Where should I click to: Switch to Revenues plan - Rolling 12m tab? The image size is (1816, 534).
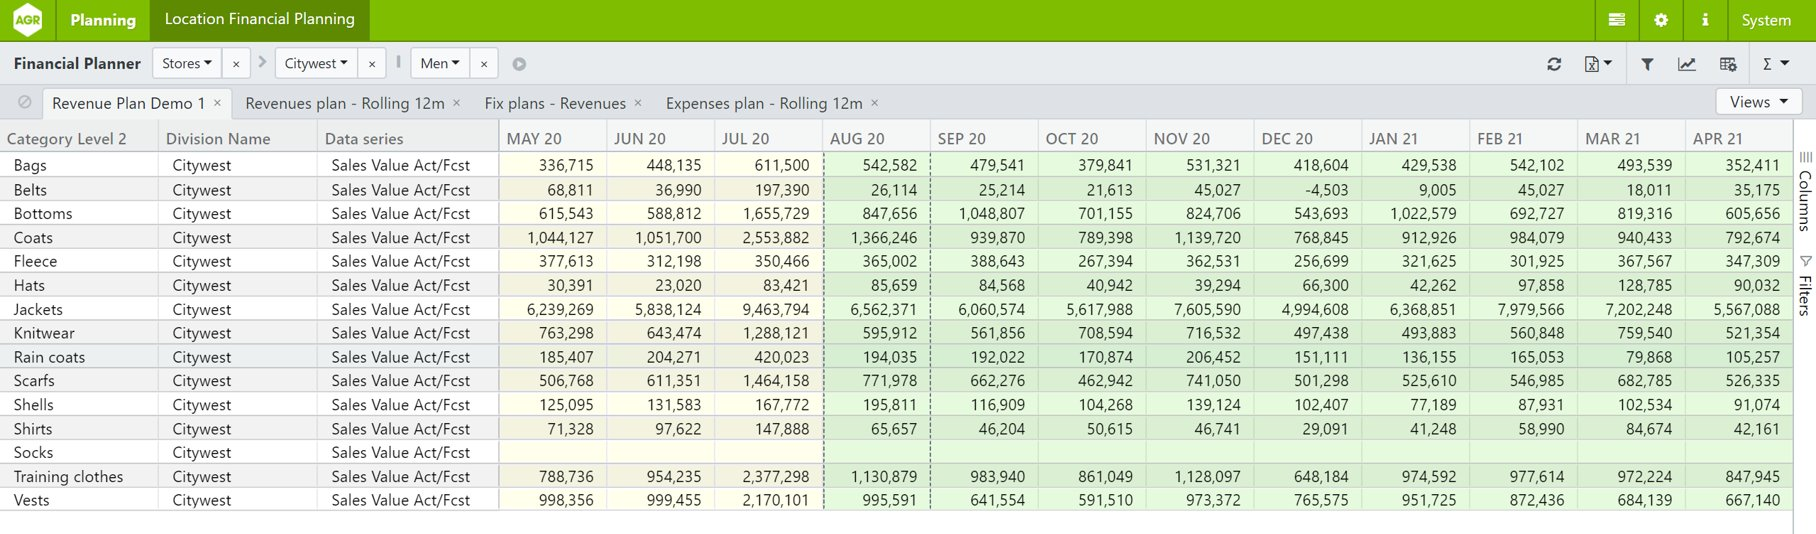344,103
